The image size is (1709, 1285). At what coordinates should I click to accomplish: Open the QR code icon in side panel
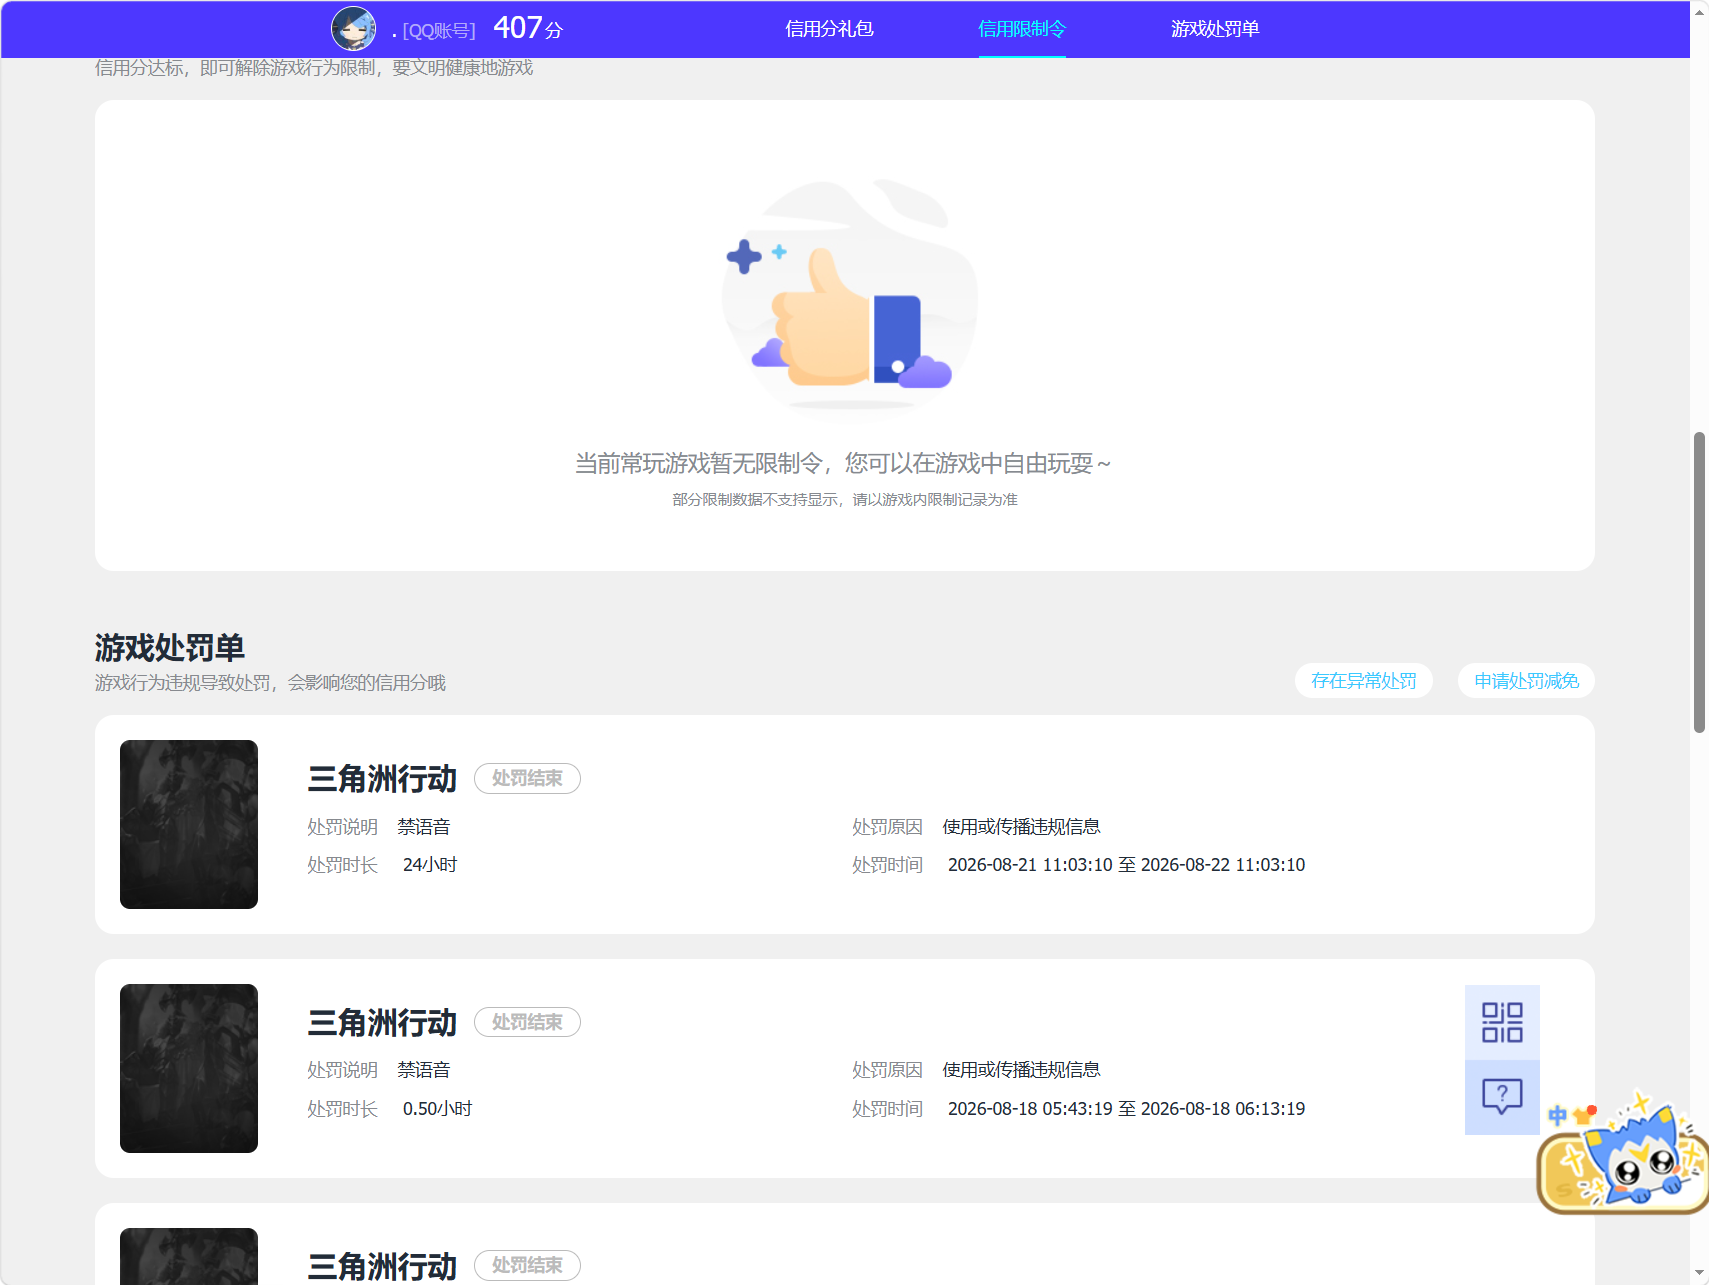(x=1502, y=1022)
